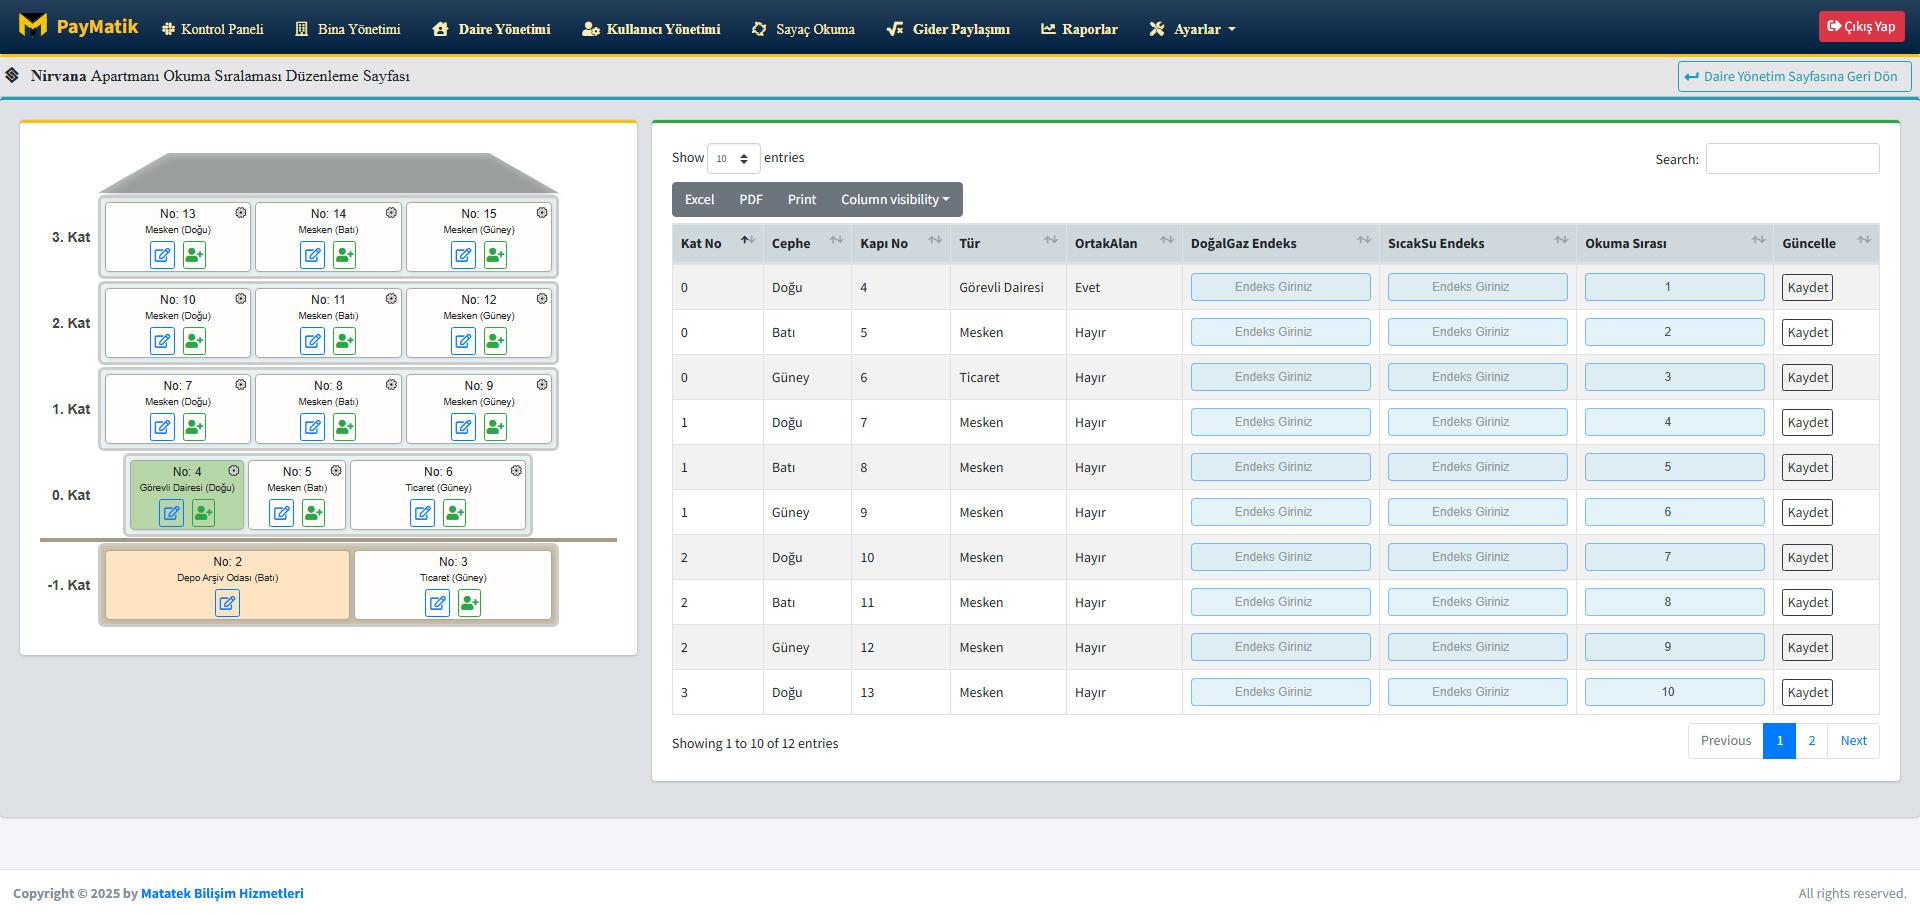Expand the Column visibility dropdown

895,200
